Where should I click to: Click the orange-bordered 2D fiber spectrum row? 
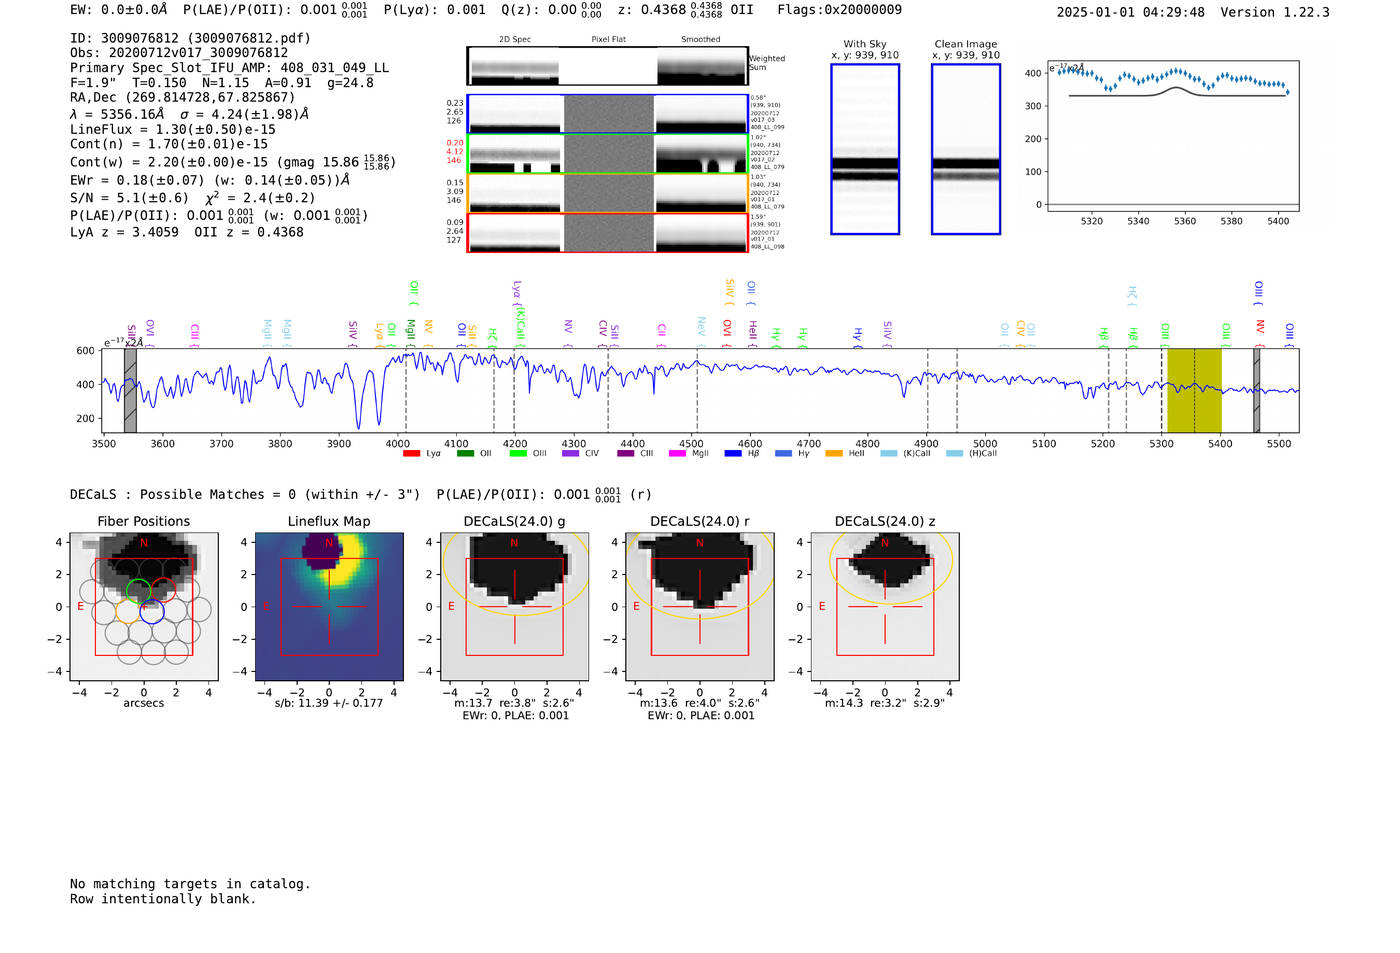pyautogui.click(x=608, y=193)
